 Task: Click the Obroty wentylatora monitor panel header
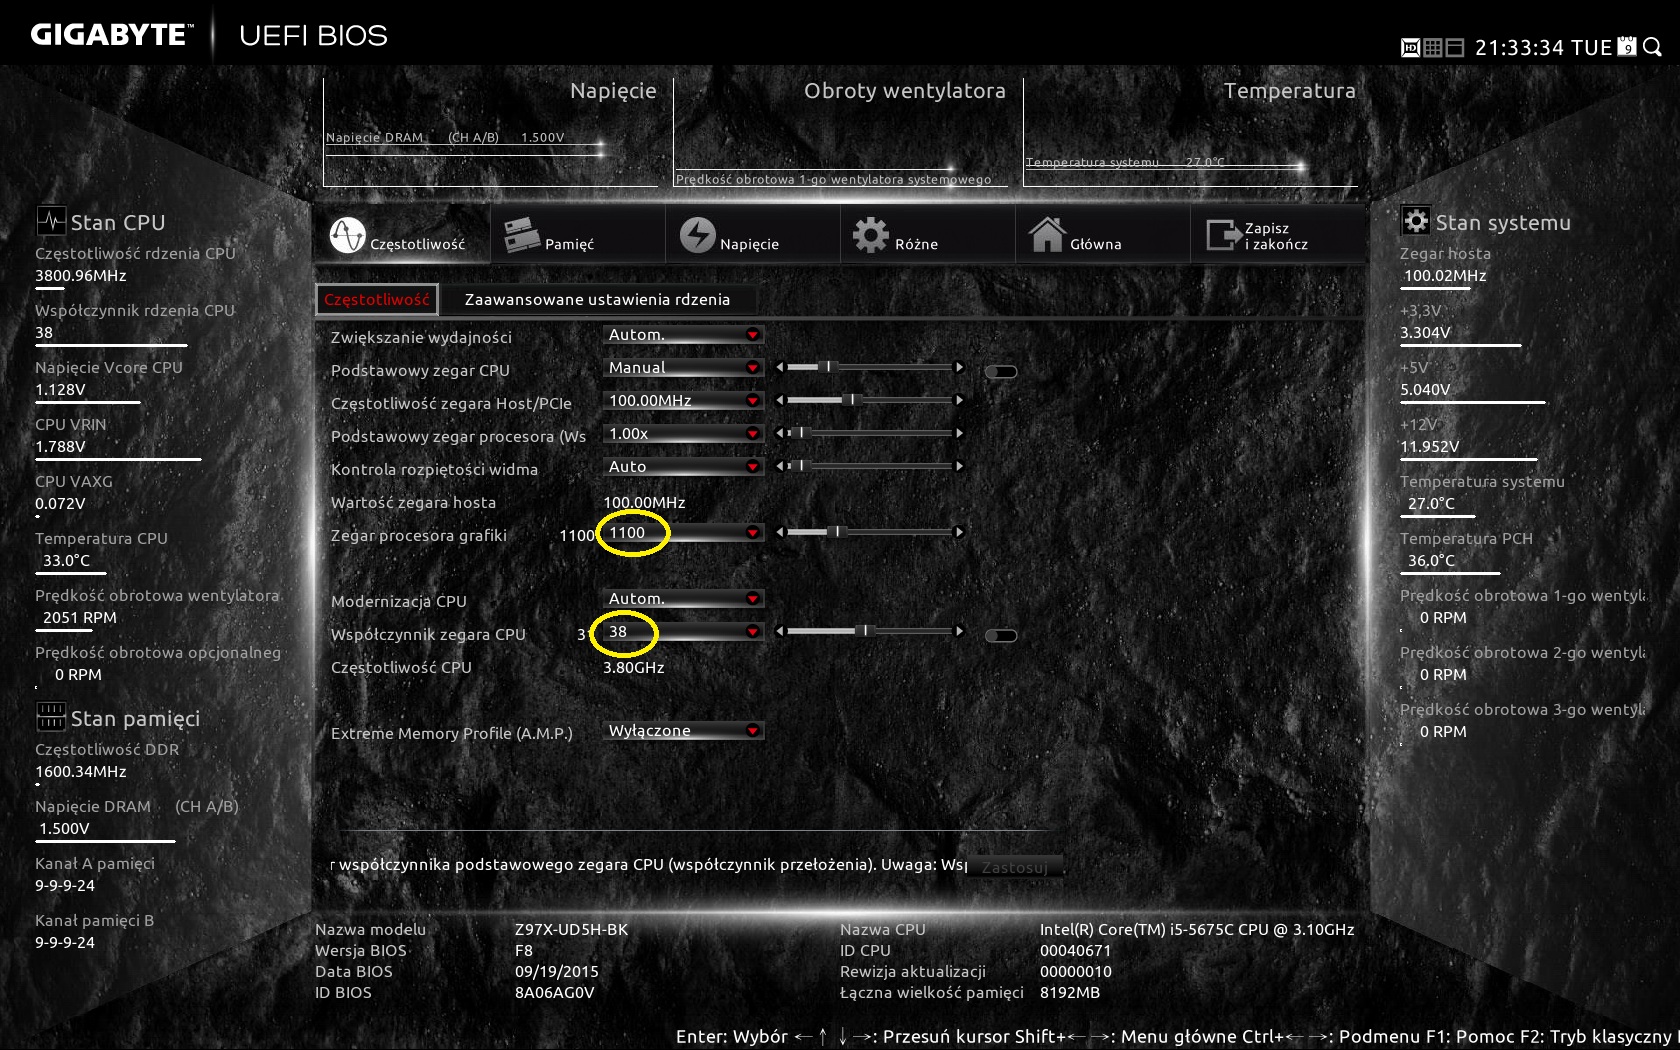(x=905, y=91)
